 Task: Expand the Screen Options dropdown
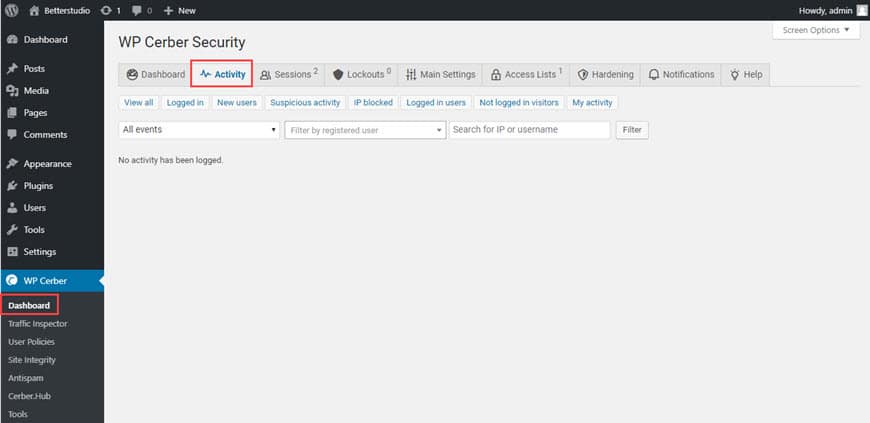(816, 31)
